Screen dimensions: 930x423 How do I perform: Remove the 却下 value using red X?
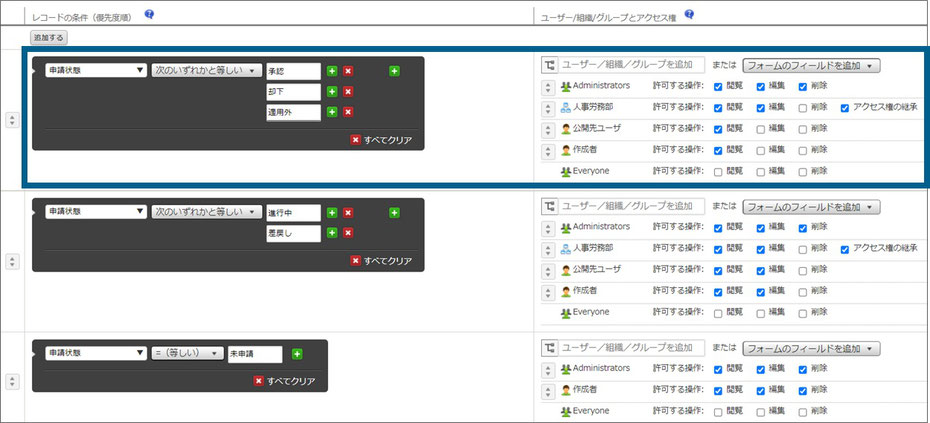[x=348, y=92]
